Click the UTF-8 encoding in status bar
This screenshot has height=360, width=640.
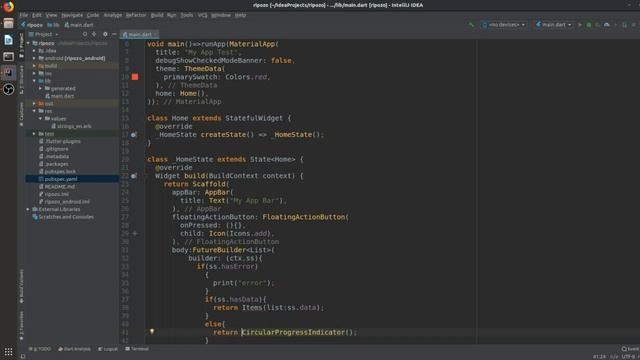(629, 356)
